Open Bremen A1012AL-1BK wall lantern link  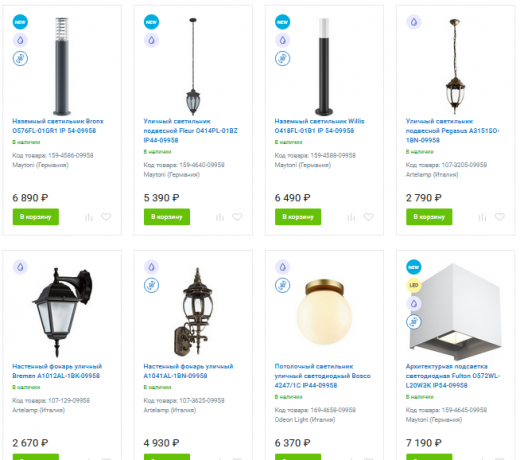coord(57,371)
